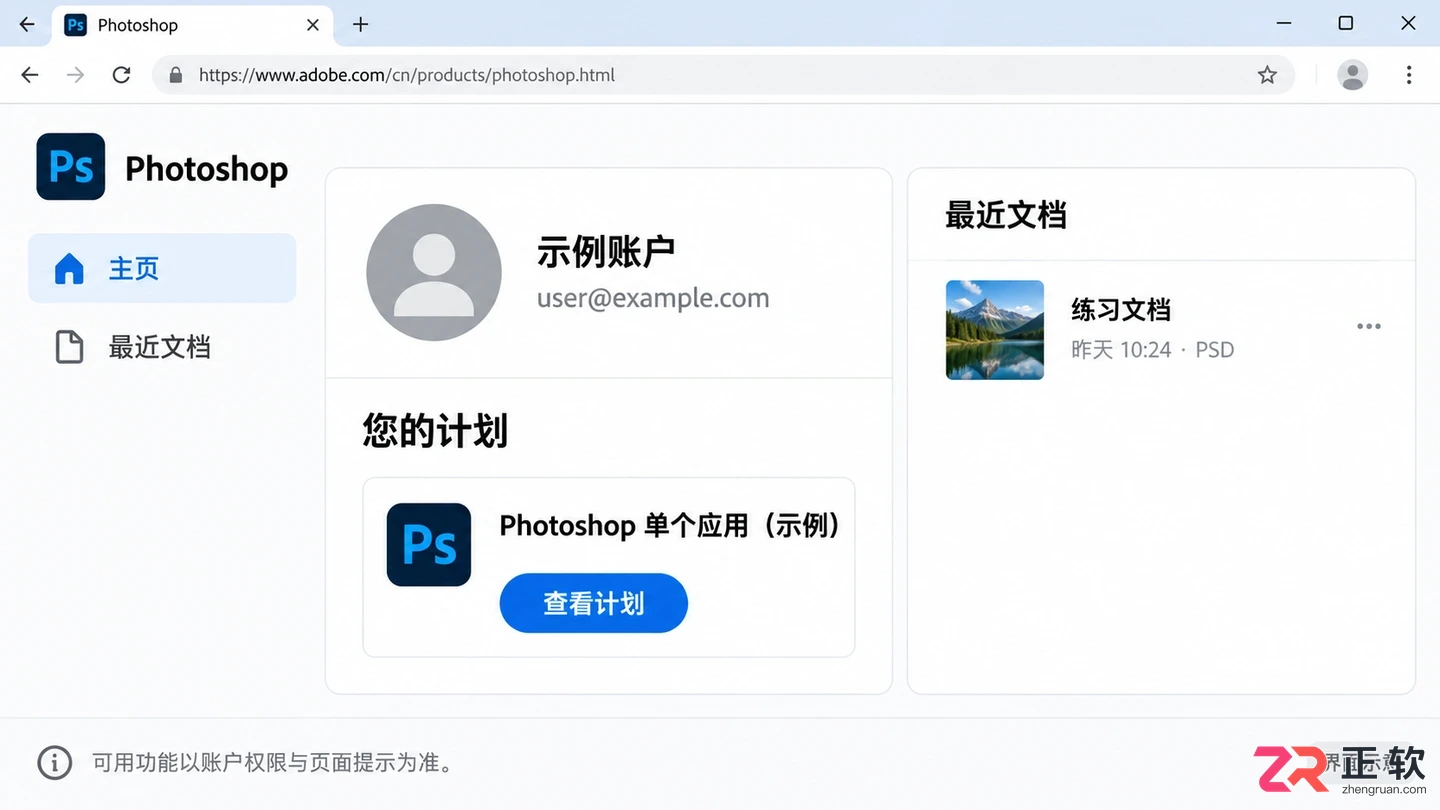The width and height of the screenshot is (1440, 810).
Task: Click the 最近文档 panel heading
Action: [x=1006, y=215]
